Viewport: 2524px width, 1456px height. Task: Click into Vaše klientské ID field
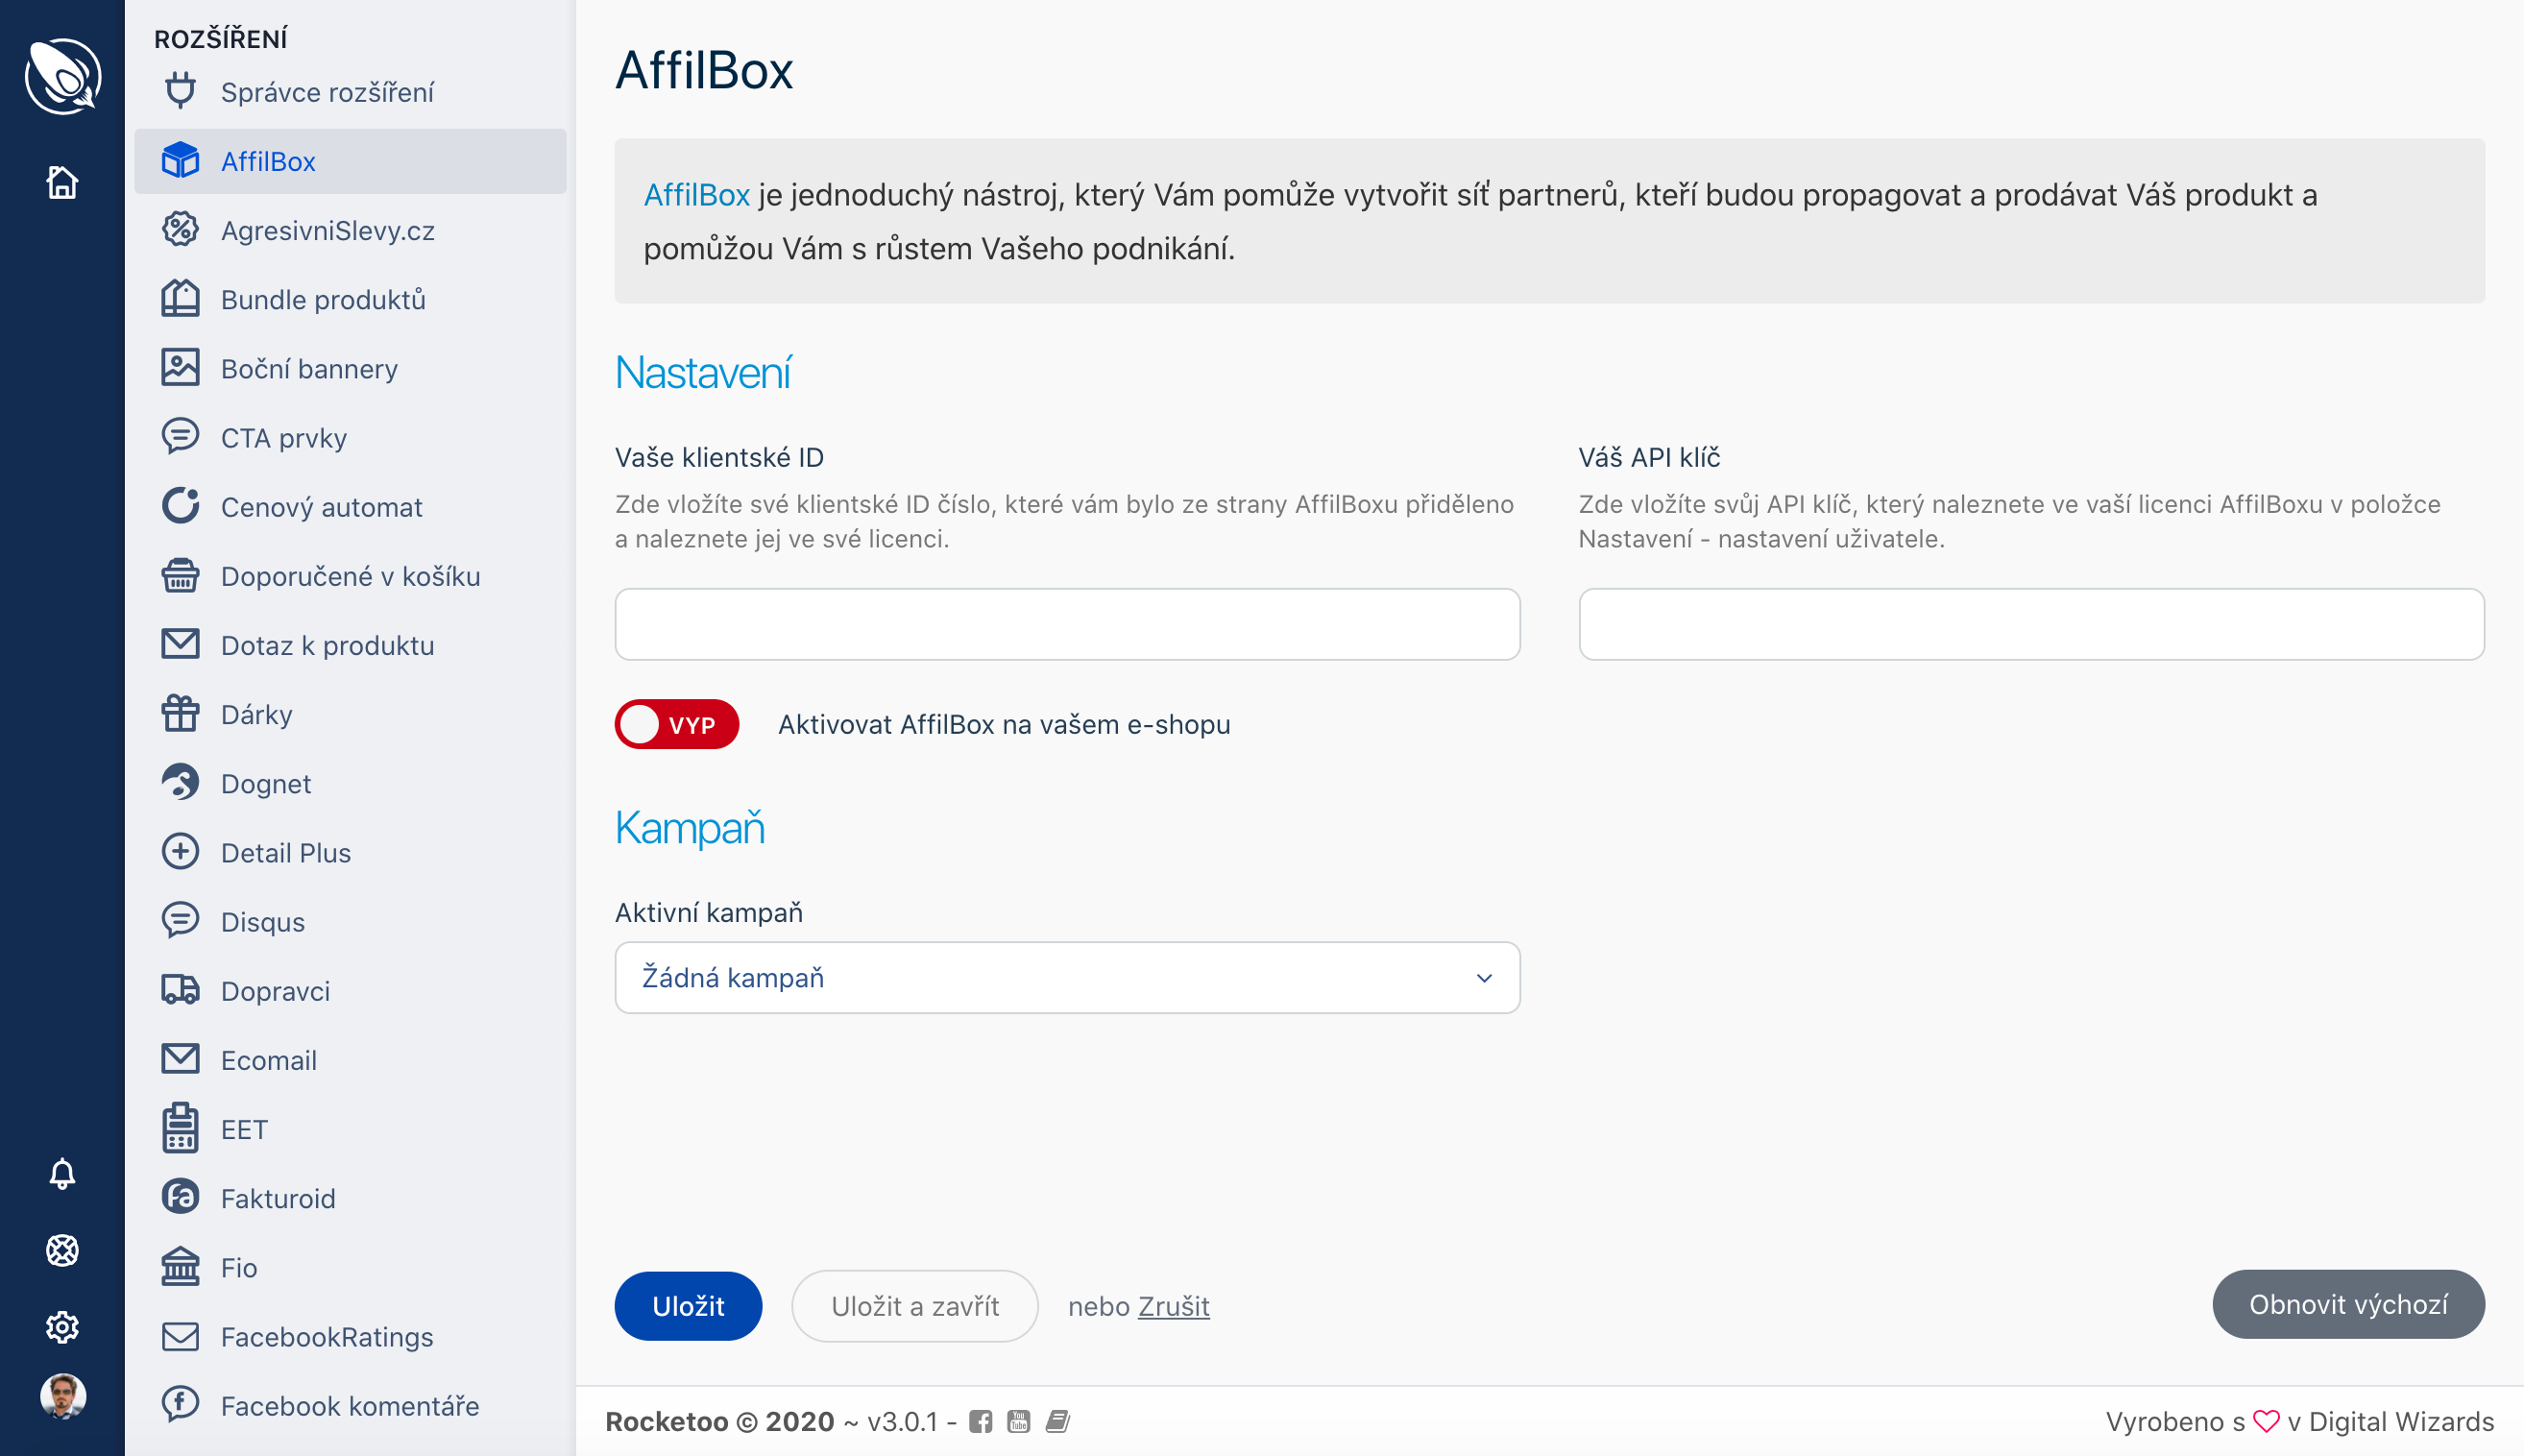click(x=1067, y=624)
